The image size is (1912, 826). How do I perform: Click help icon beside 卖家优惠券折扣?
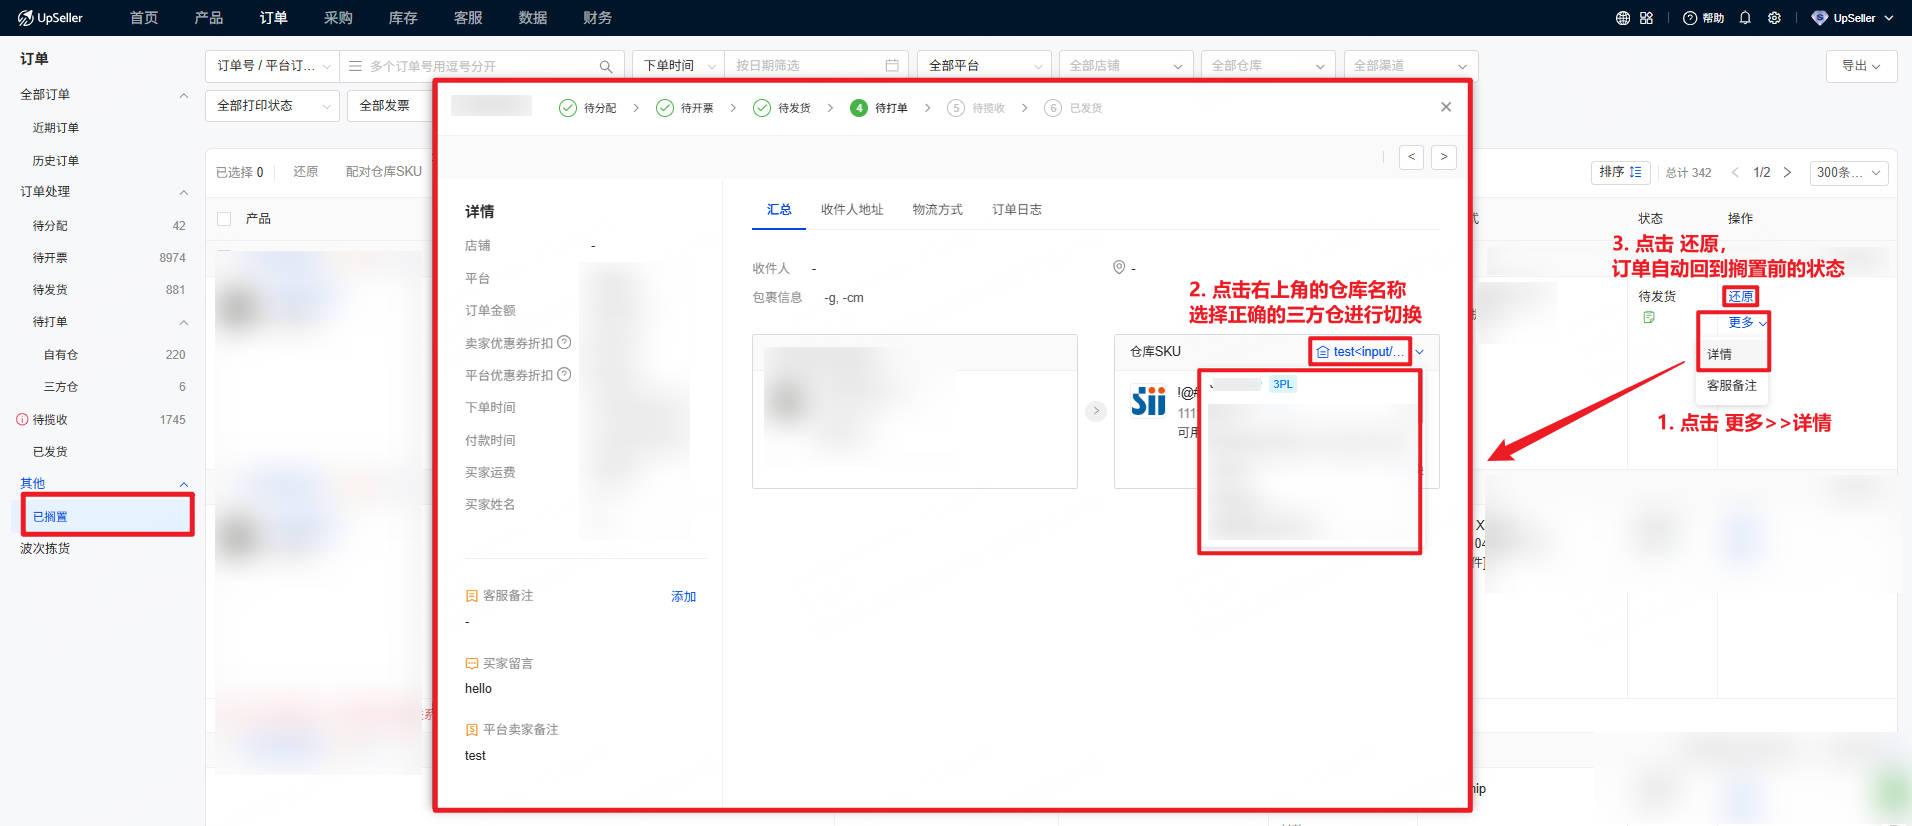pos(564,343)
